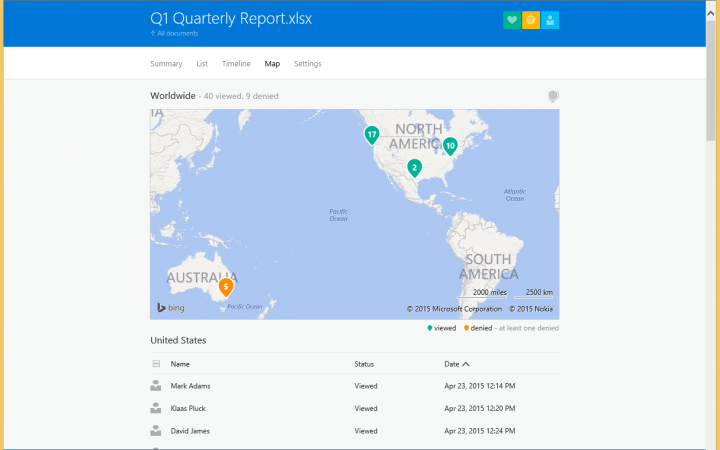Click the Bing logo on the map
Screen dimensions: 720x450
point(171,308)
